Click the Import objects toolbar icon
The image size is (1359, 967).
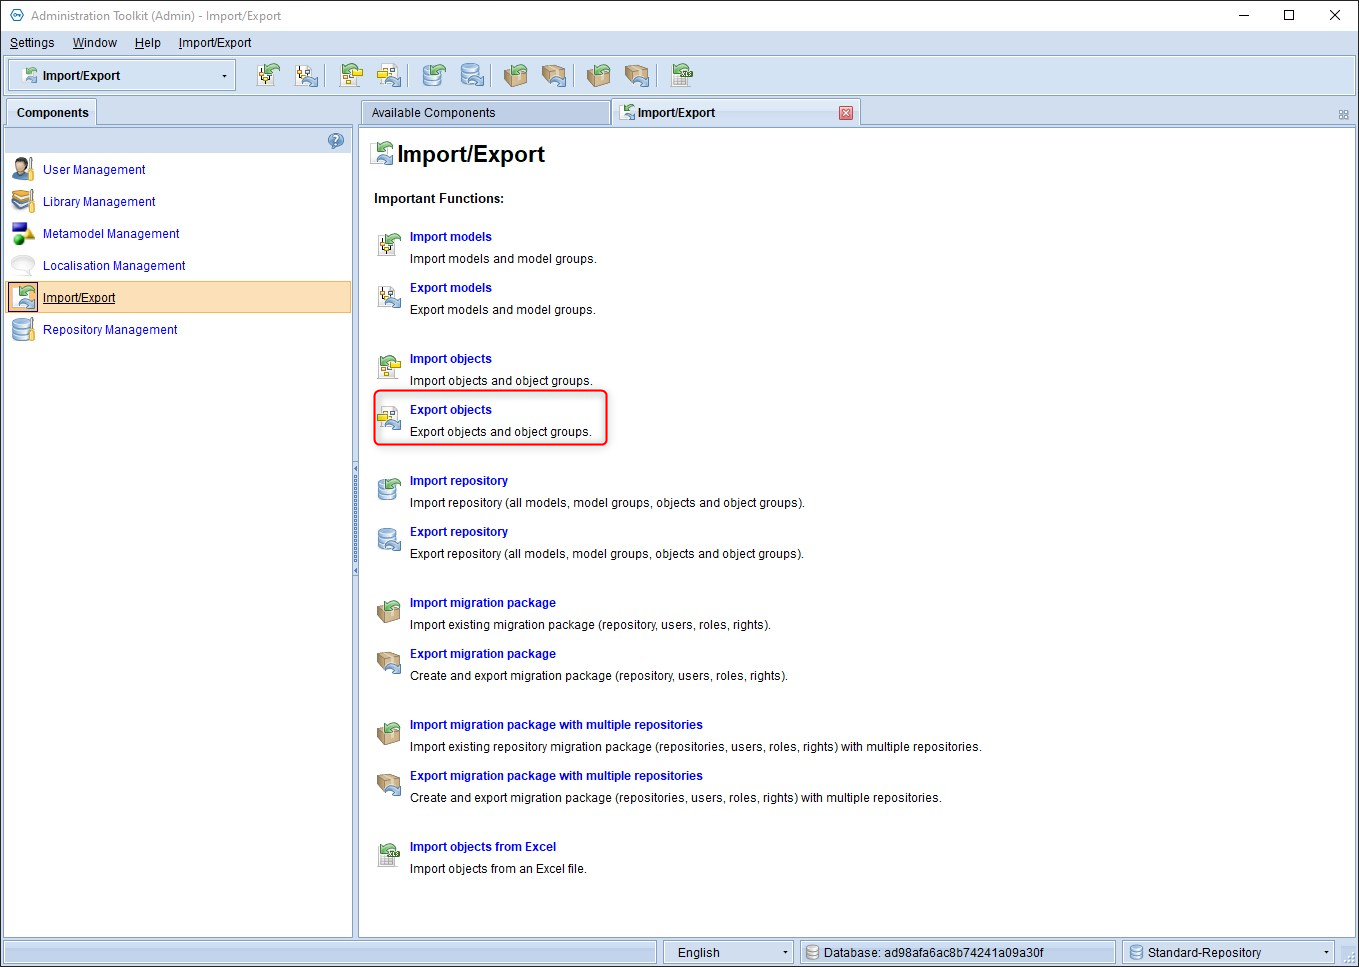[x=351, y=75]
